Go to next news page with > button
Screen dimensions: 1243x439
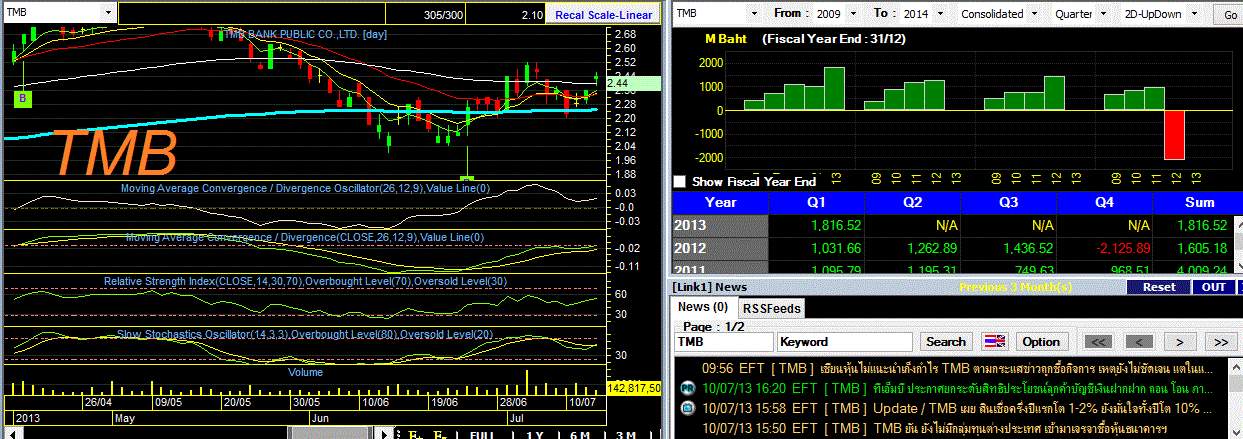point(1180,342)
